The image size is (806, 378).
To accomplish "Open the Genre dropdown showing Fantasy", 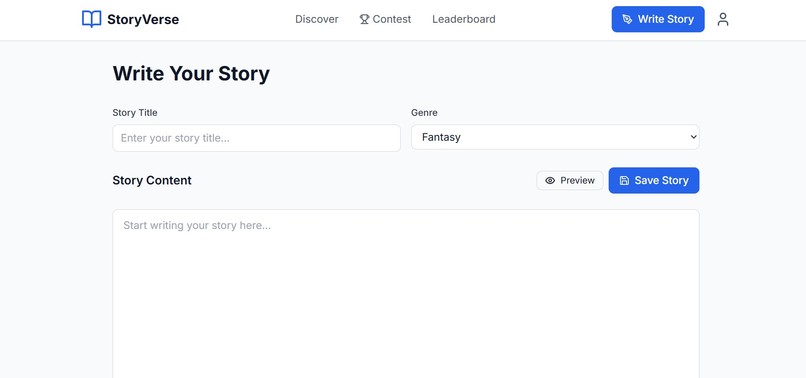I will coord(555,137).
